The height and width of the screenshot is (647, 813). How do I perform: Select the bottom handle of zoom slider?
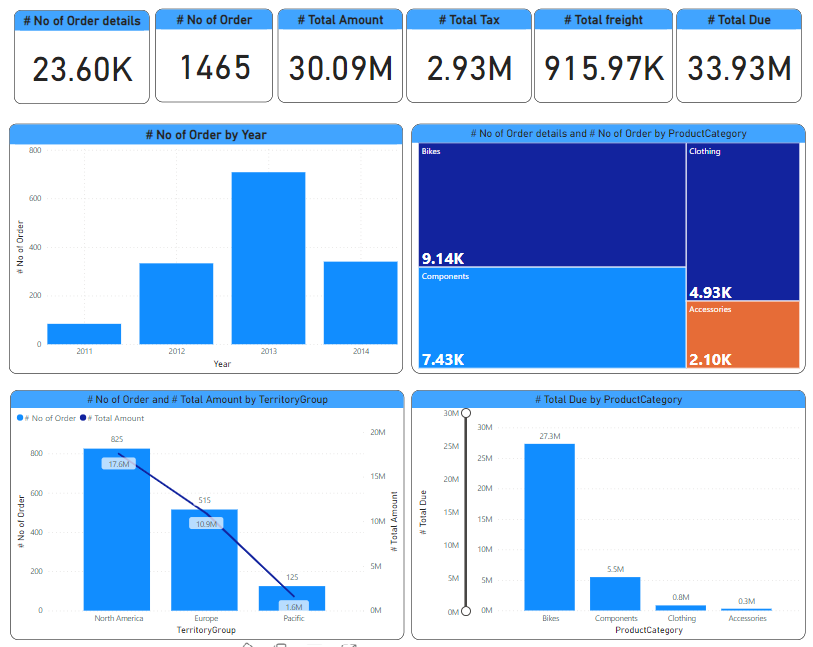click(x=465, y=611)
